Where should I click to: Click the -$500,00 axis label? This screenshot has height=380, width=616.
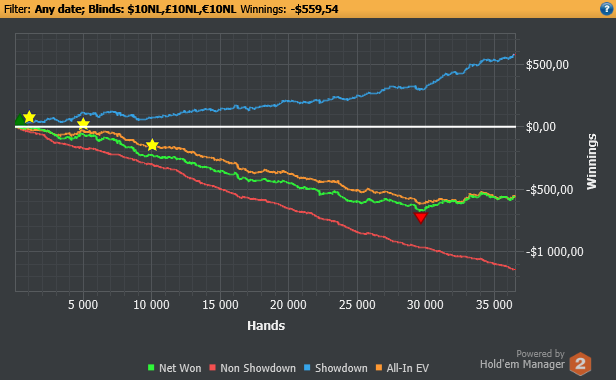click(x=550, y=190)
